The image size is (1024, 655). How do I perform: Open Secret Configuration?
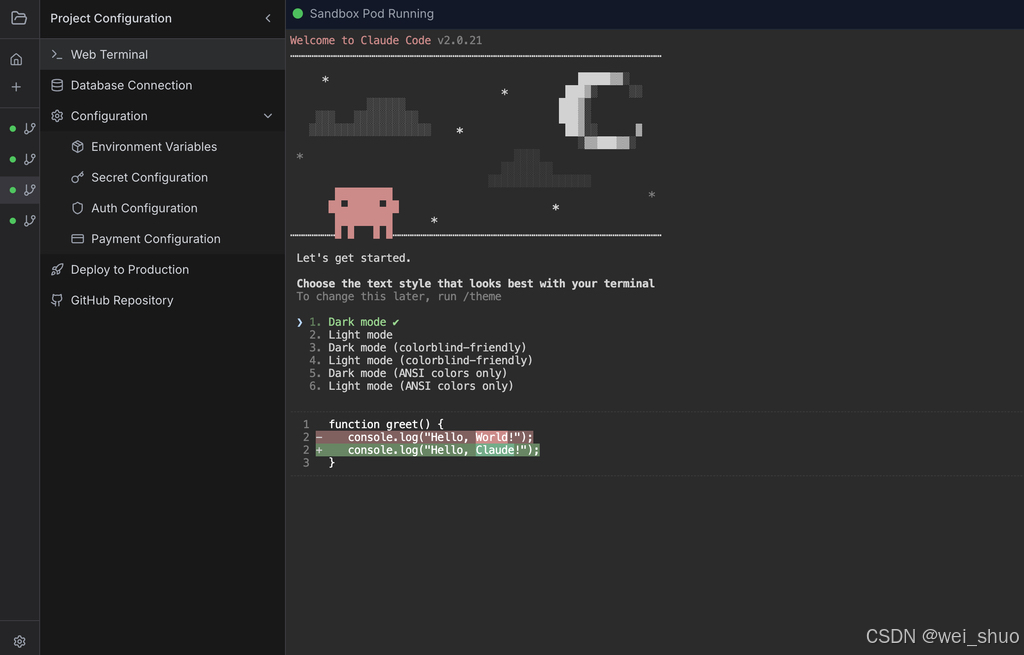pyautogui.click(x=163, y=177)
